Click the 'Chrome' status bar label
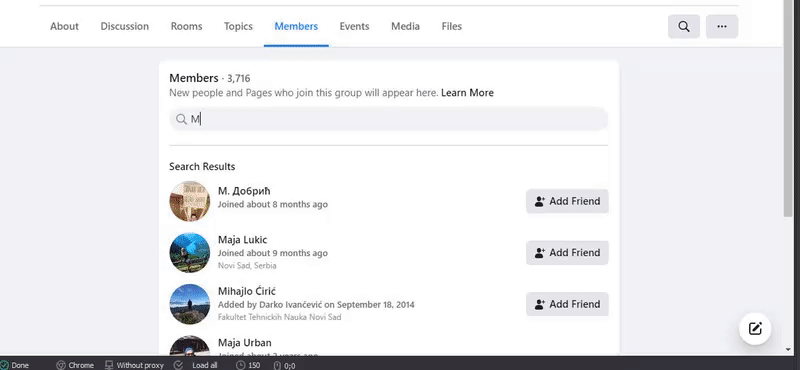 pyautogui.click(x=81, y=365)
